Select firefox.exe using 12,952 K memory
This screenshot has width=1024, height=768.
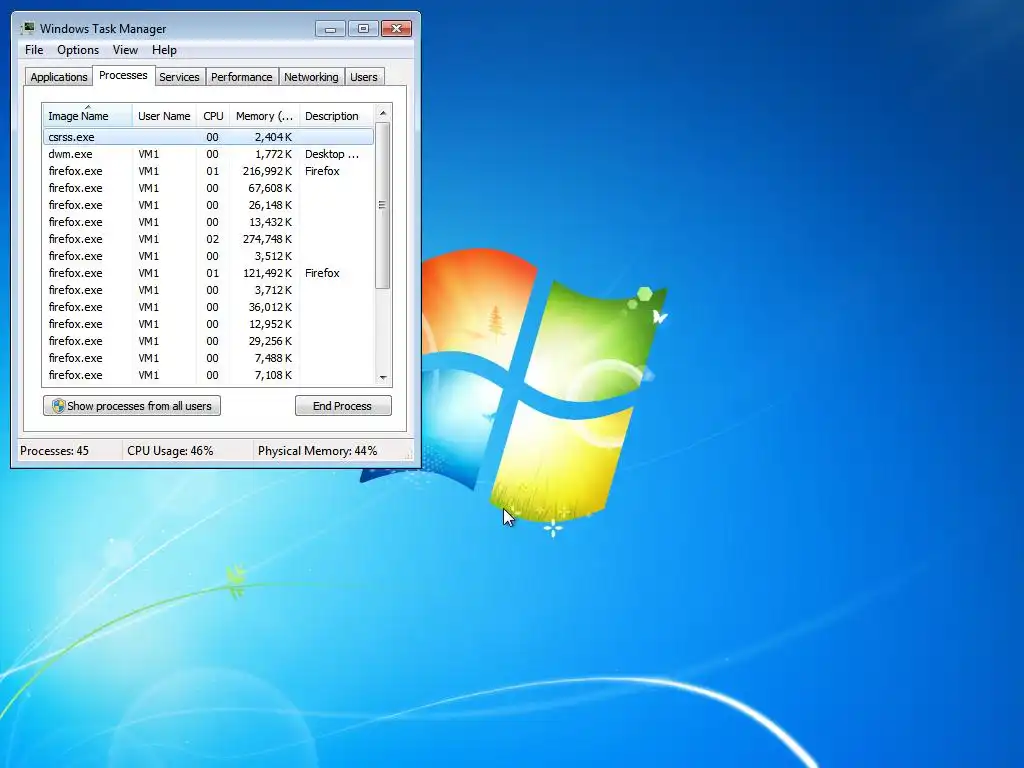pos(208,324)
